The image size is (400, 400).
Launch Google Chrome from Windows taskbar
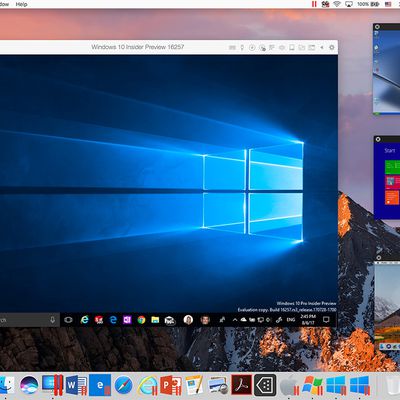(141, 320)
